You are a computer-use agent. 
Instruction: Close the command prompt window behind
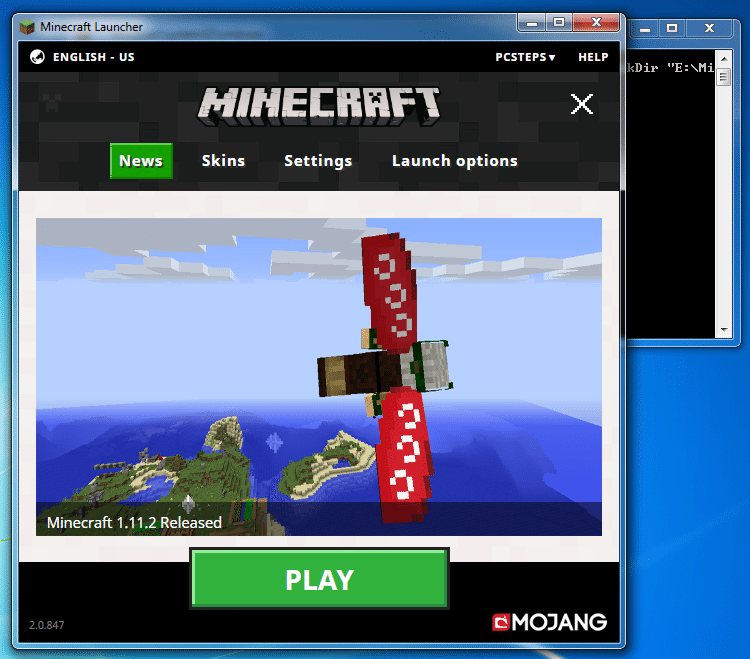[709, 29]
